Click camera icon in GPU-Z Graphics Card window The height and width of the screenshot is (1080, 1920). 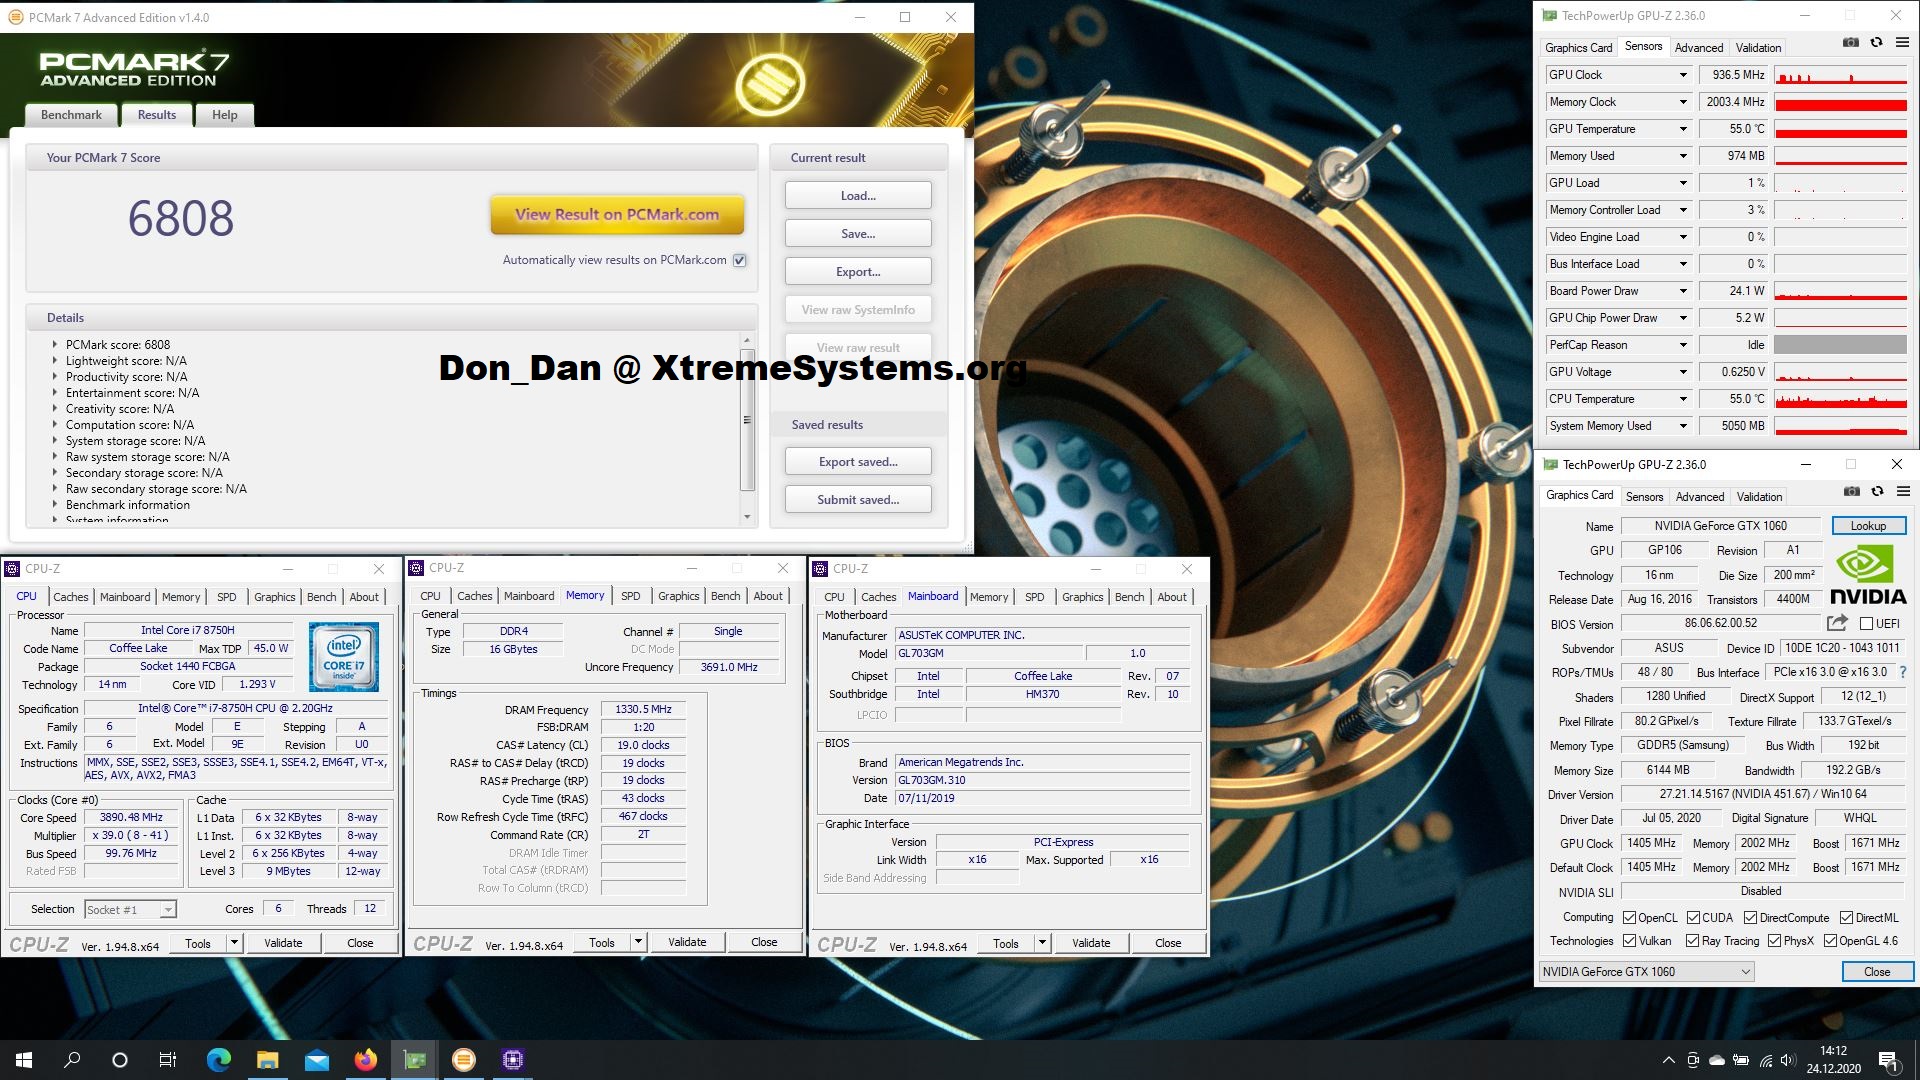point(1852,492)
